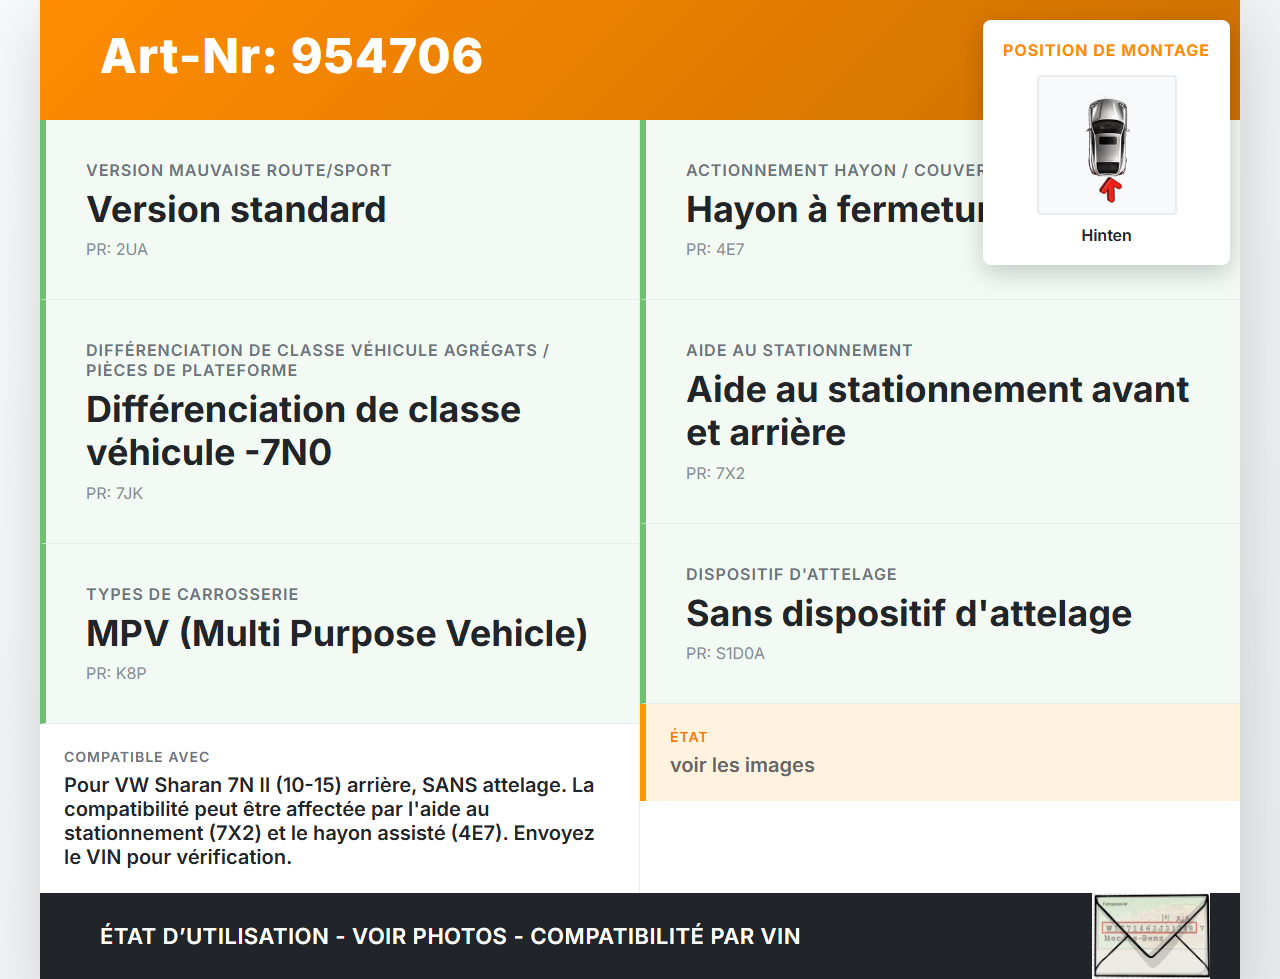
Task: Click the TYPES DE CARROSSERIE label
Action: pos(192,594)
